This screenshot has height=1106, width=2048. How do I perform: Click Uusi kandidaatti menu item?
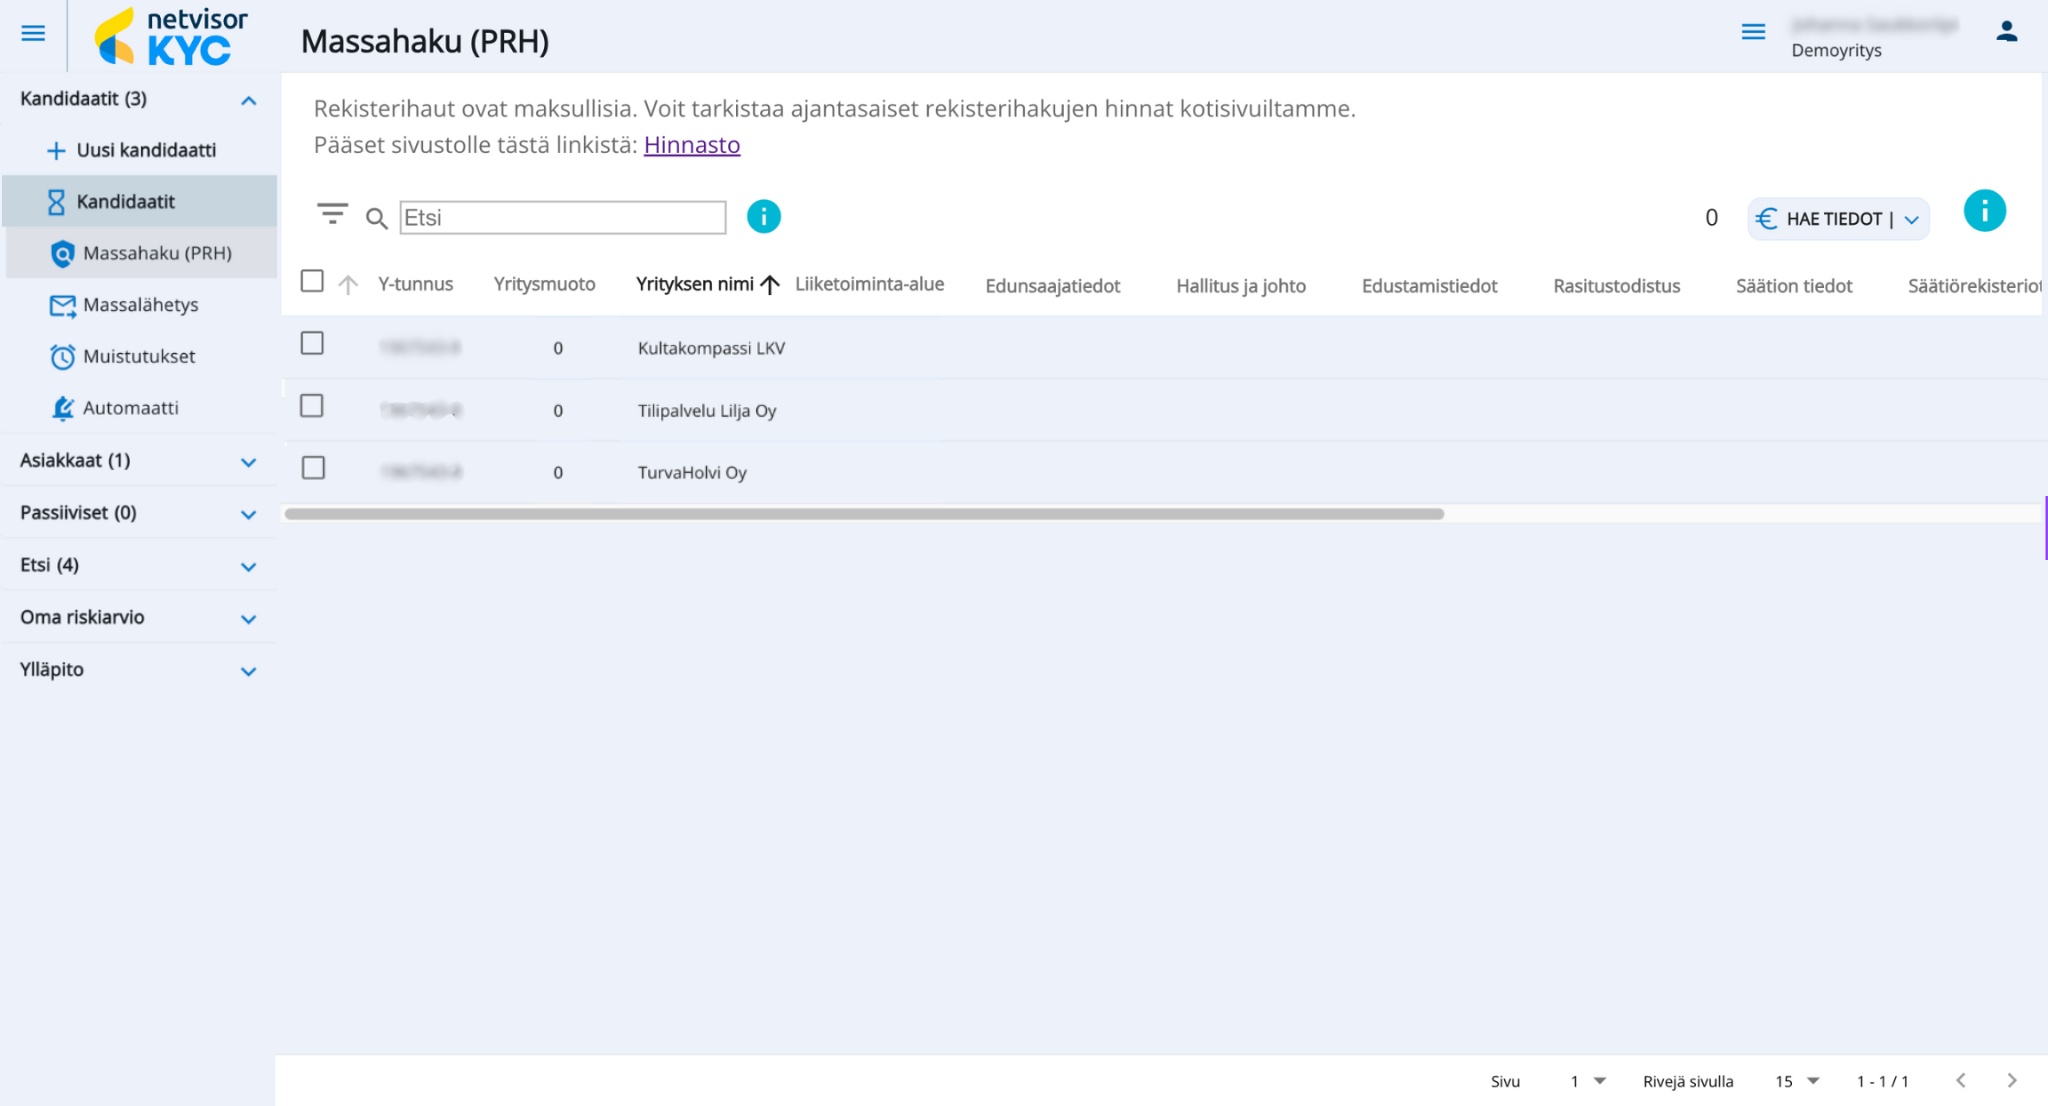(x=146, y=150)
